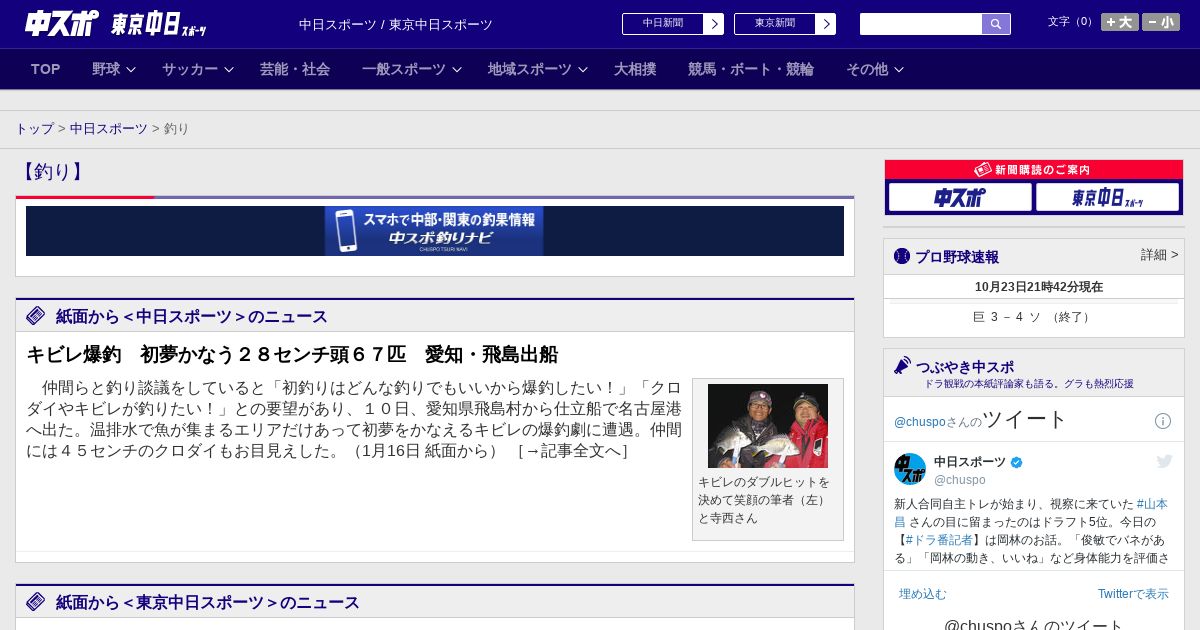This screenshot has width=1200, height=630.
Task: Click the search magnifier button
Action: (996, 24)
